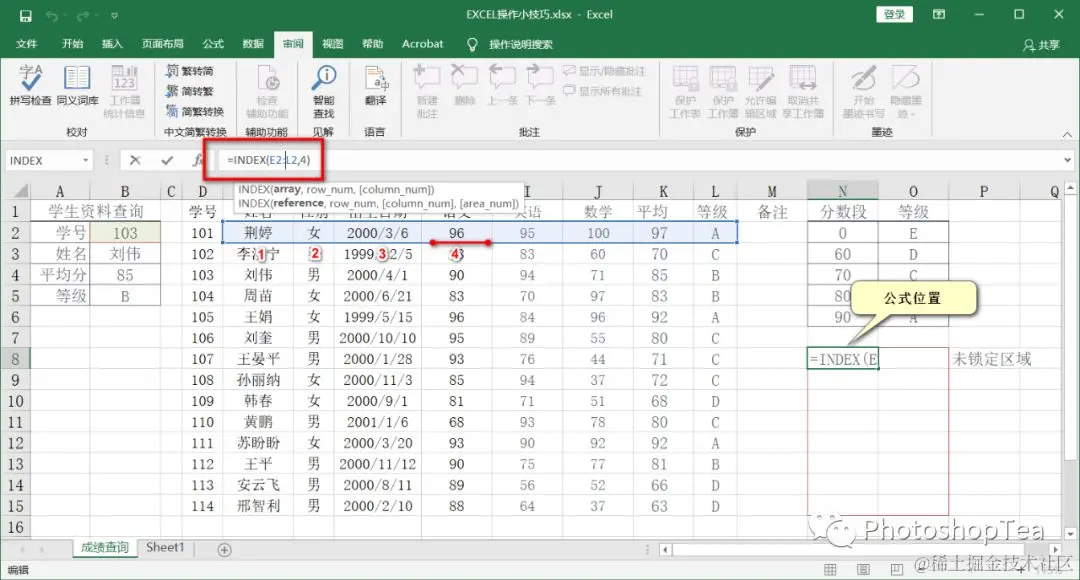The height and width of the screenshot is (580, 1080).
Task: Add a new sheet with plus icon
Action: pos(224,550)
